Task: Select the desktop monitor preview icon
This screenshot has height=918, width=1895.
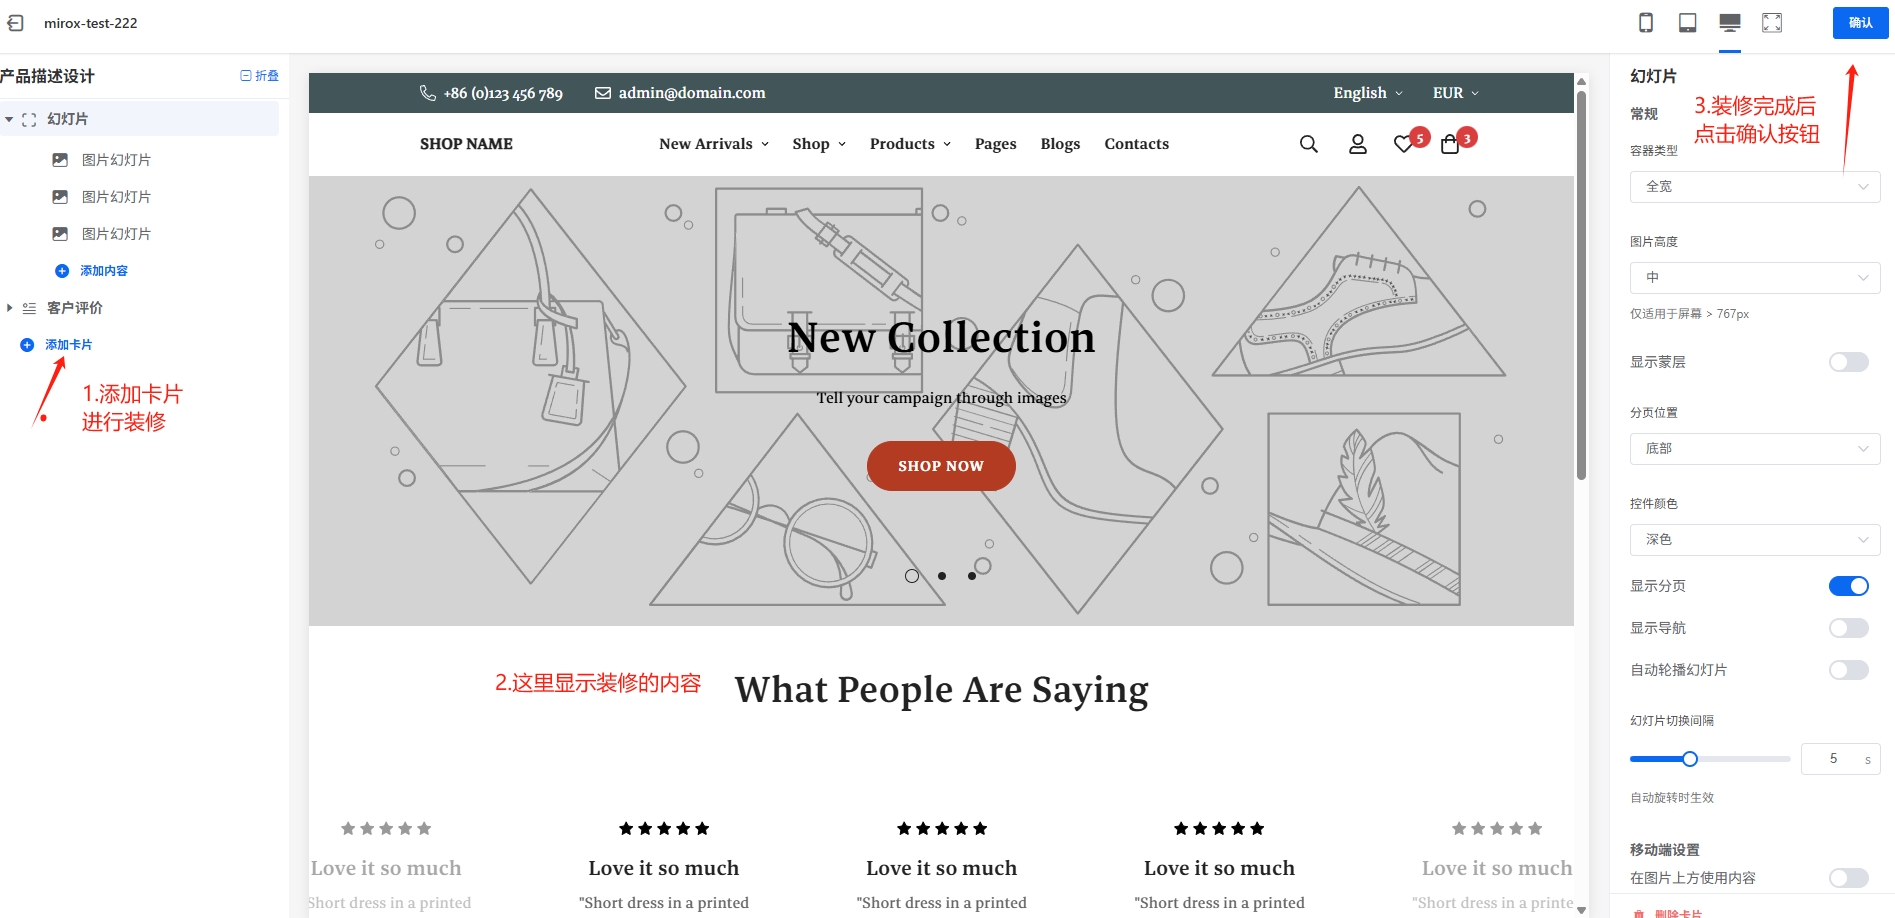Action: tap(1730, 22)
